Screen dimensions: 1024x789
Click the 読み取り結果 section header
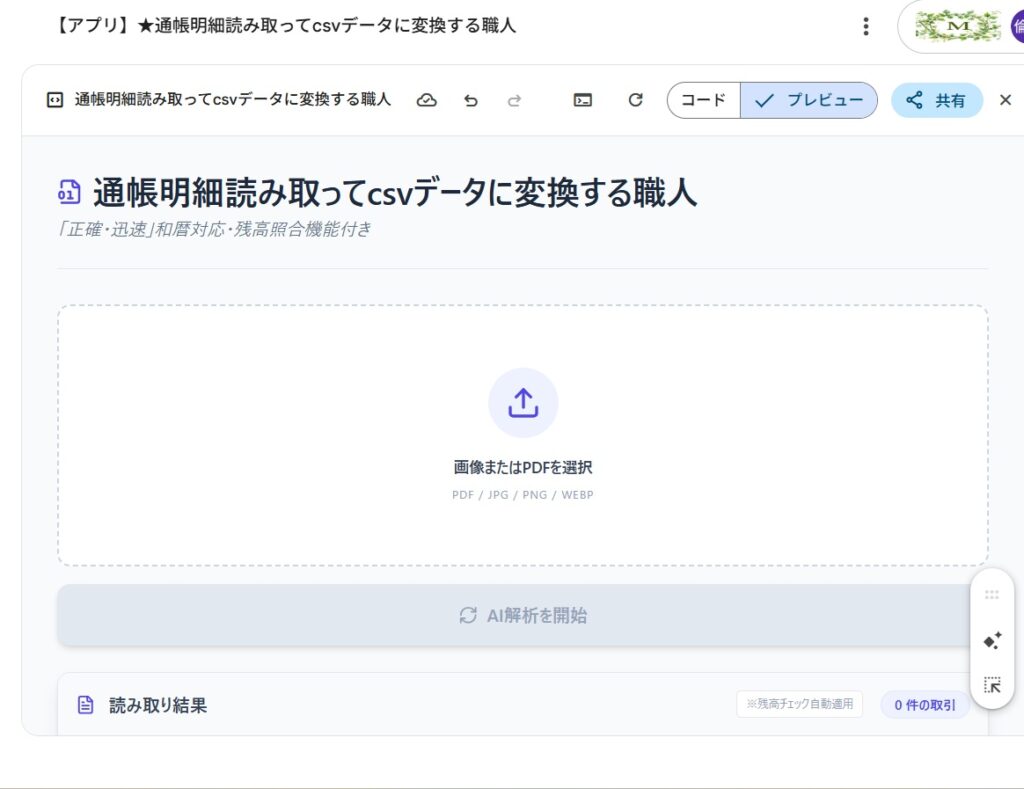point(158,705)
